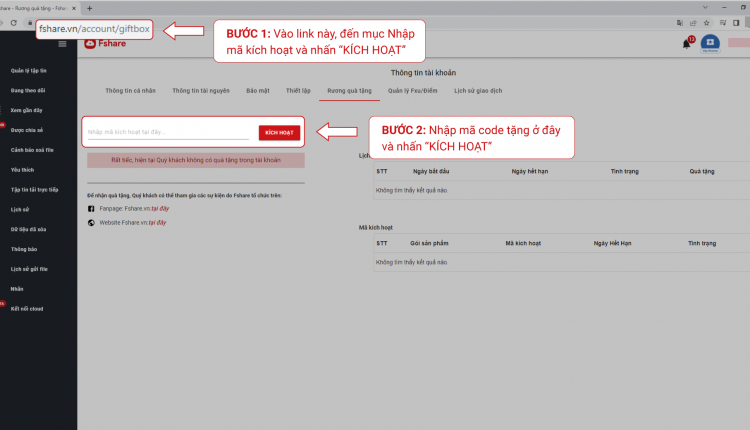Open Quản lý tập tin in sidebar
The image size is (750, 430).
coord(29,71)
